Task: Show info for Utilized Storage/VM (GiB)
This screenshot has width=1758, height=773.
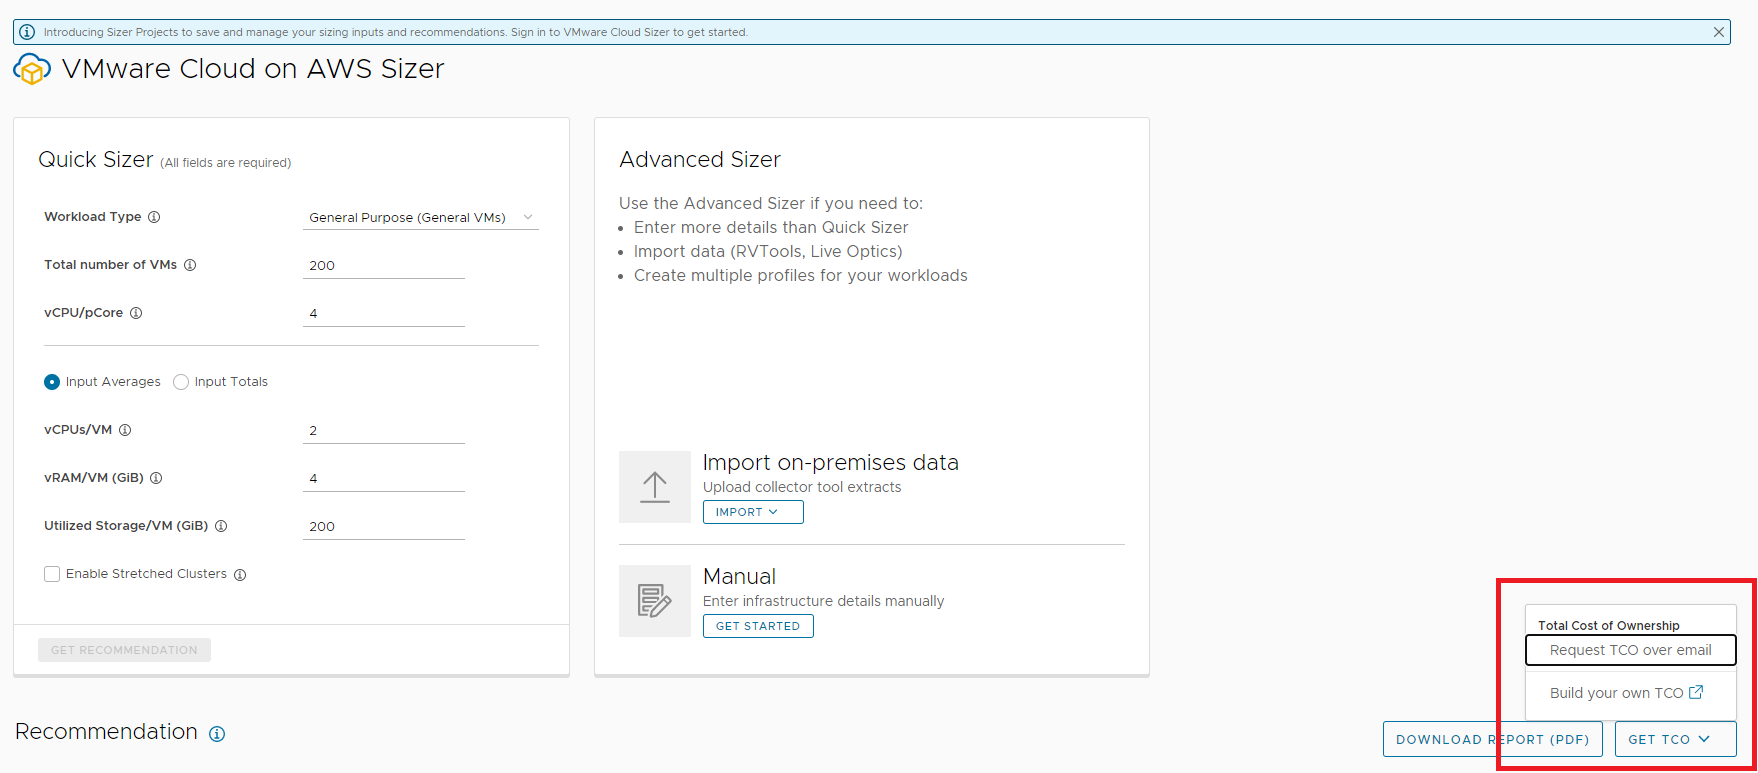Action: (221, 526)
